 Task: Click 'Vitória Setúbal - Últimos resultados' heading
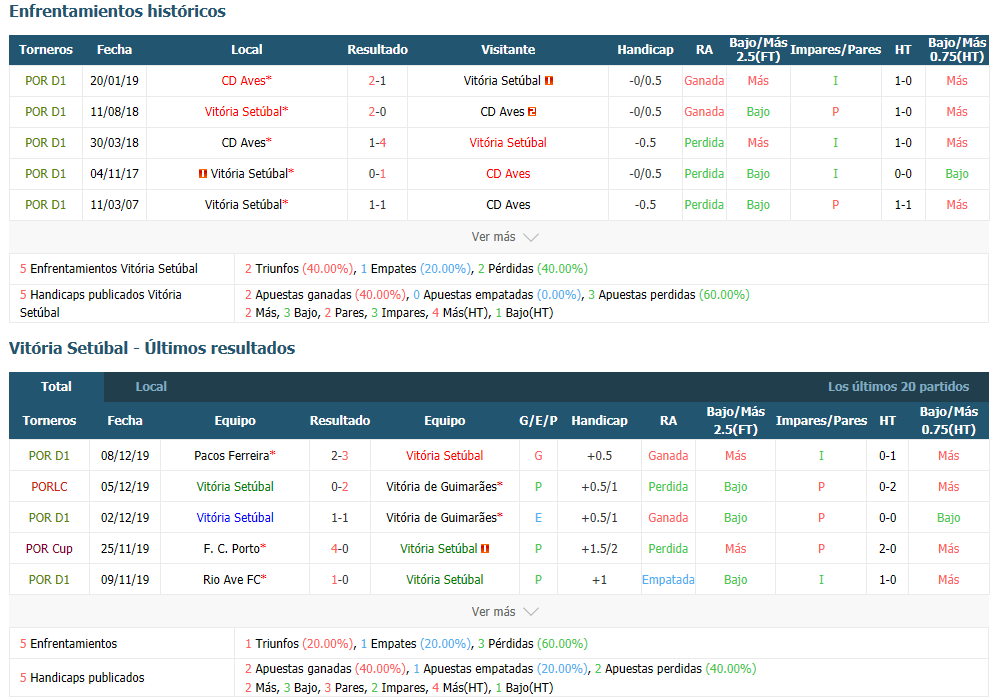click(x=152, y=348)
